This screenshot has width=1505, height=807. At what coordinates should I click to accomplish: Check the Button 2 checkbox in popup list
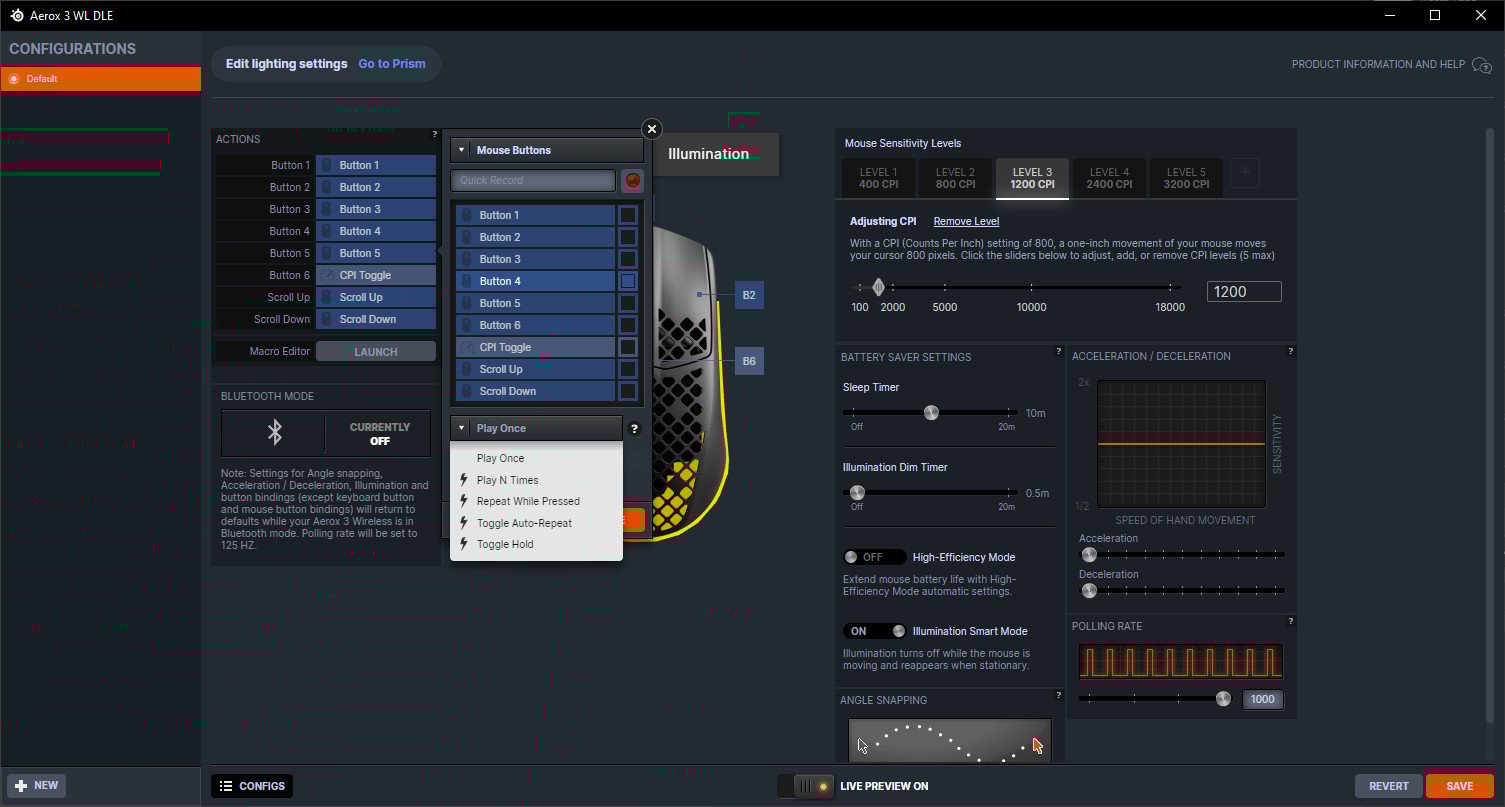(627, 237)
